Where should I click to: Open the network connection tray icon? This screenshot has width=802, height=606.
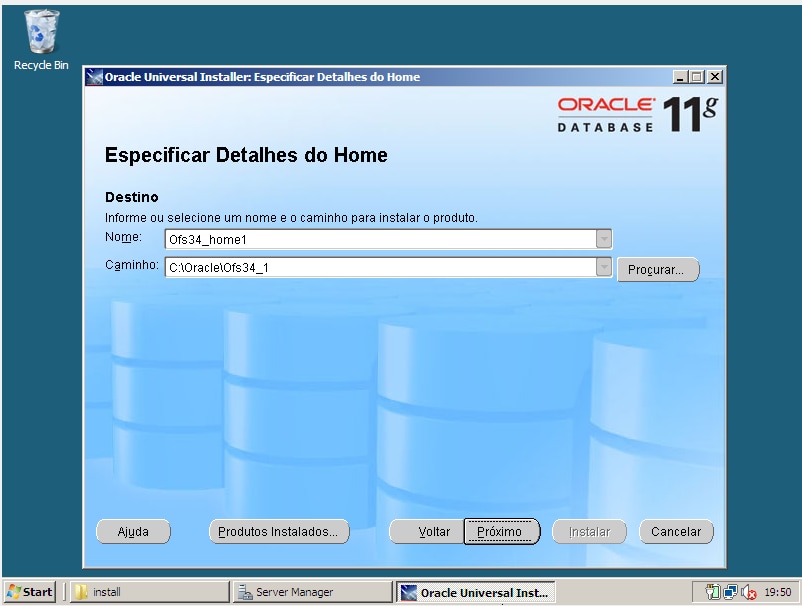point(730,592)
